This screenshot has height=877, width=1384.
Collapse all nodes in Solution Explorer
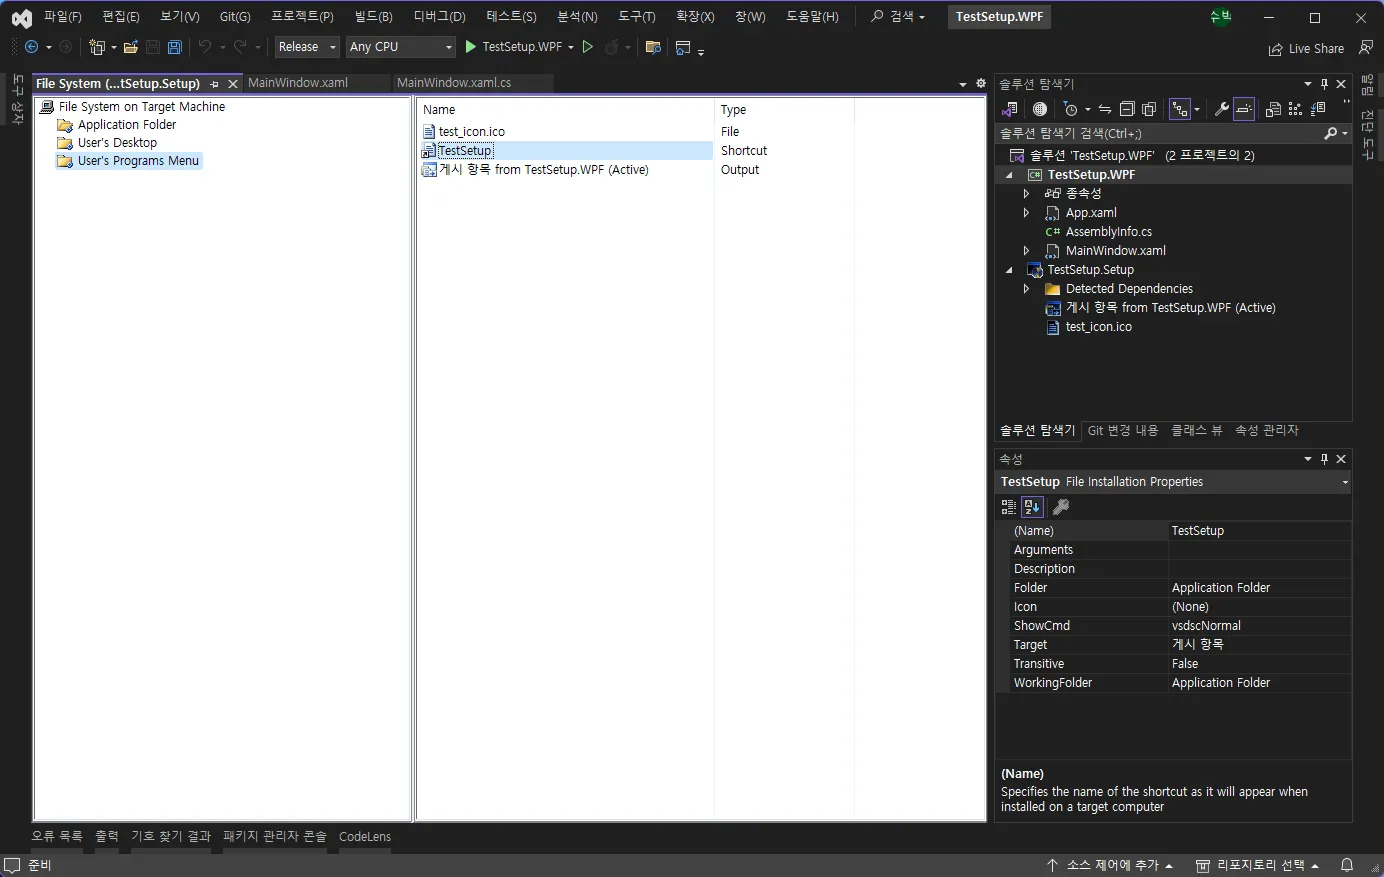pos(1127,109)
